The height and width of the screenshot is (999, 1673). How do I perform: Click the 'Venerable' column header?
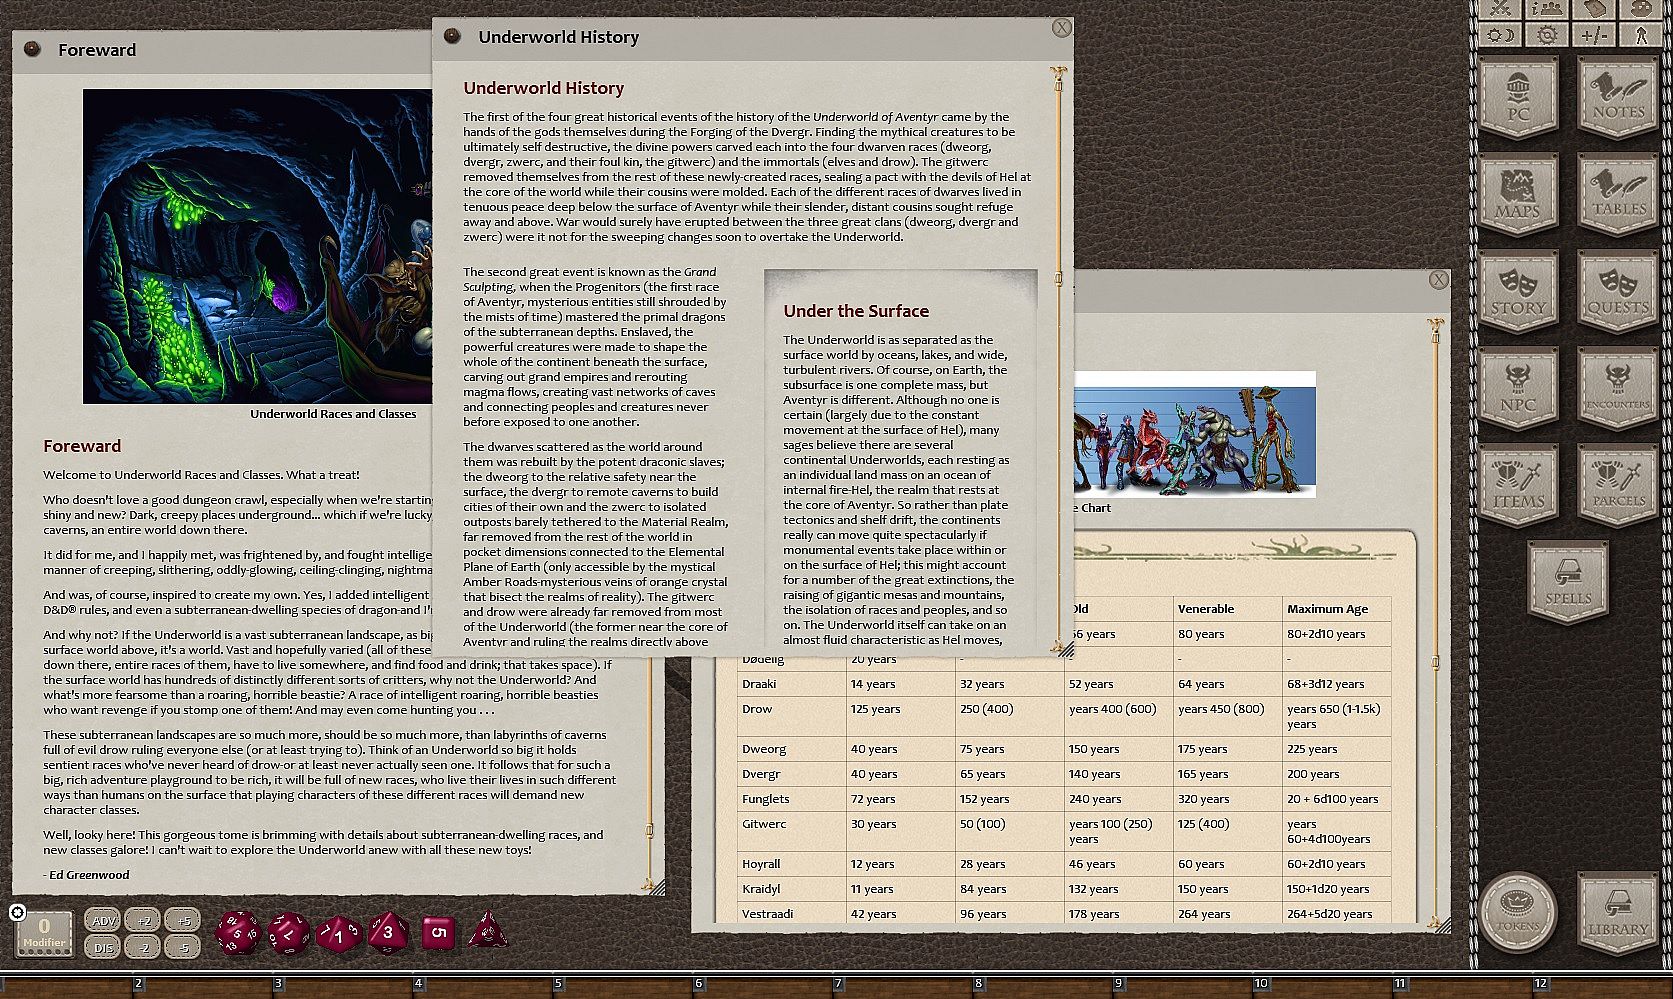click(x=1206, y=609)
